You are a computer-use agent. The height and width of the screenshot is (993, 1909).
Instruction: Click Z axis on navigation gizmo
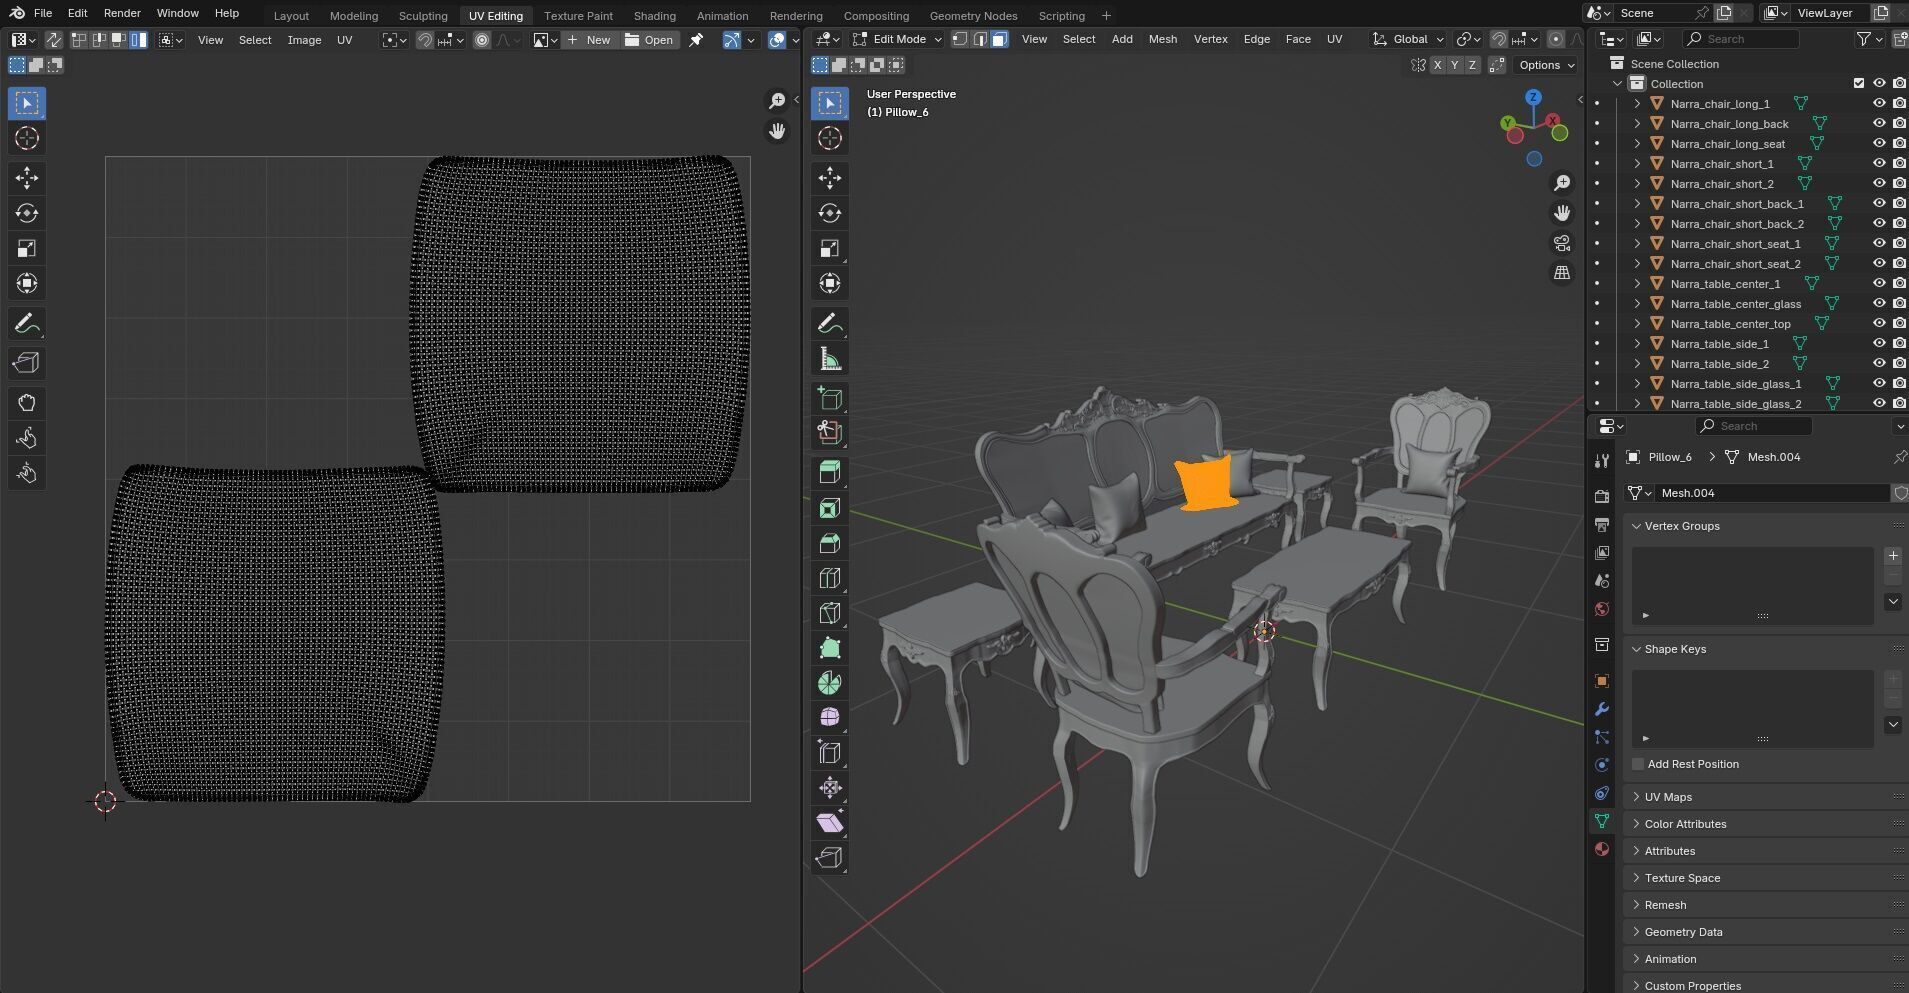[x=1533, y=97]
